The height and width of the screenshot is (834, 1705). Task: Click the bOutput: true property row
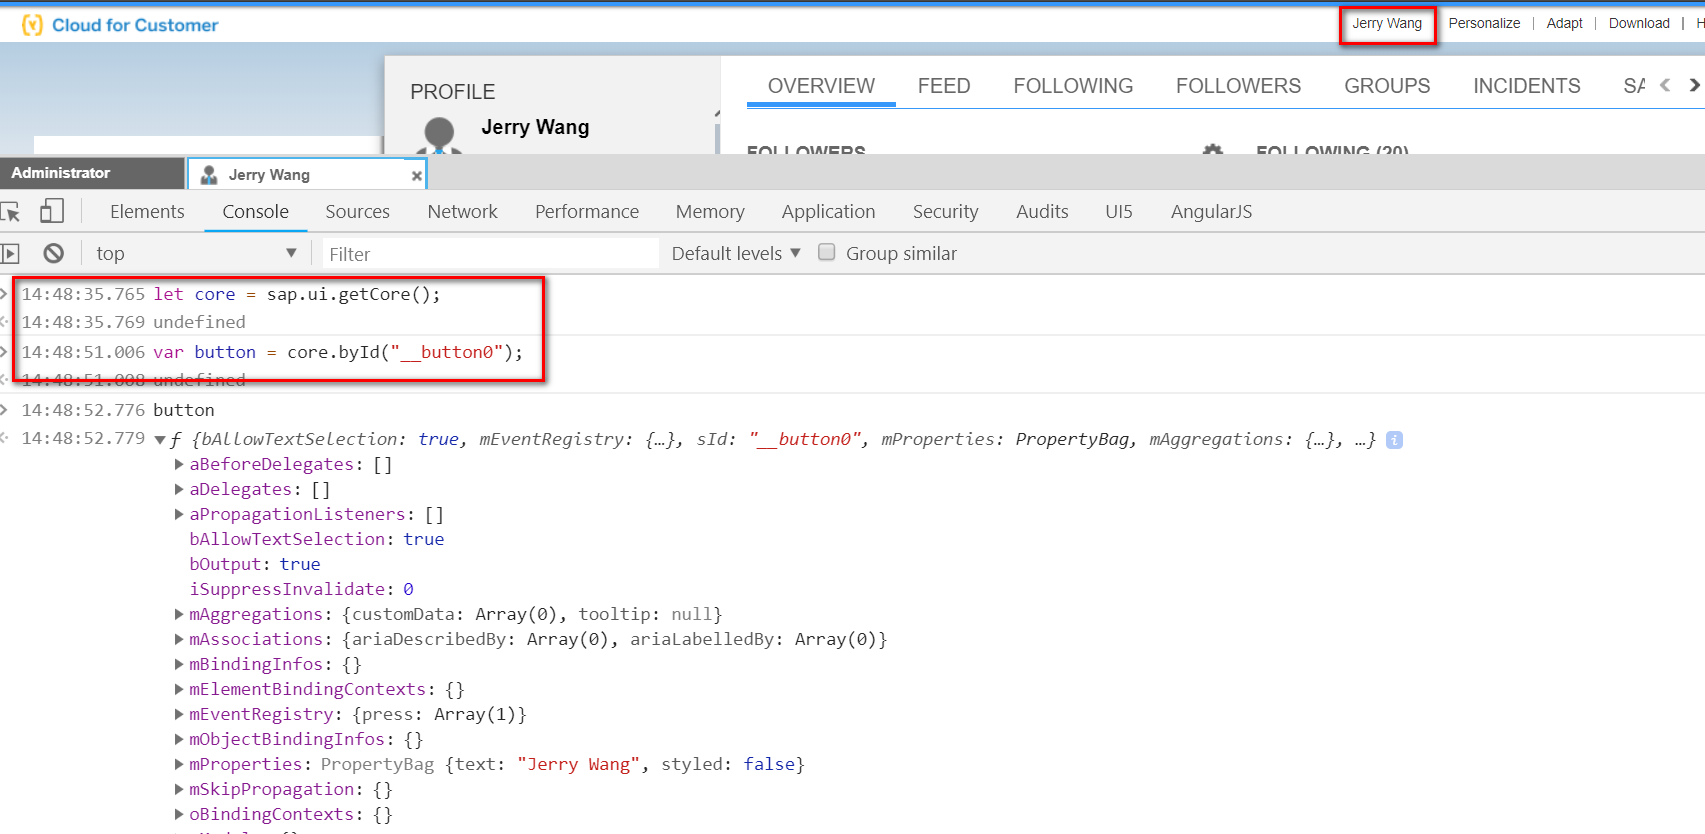click(x=255, y=564)
